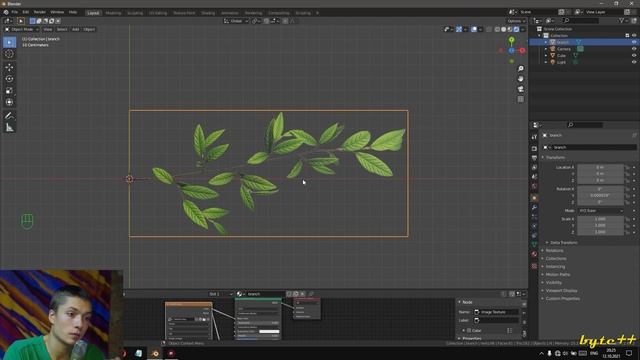Select the Cube object in outliner
The width and height of the screenshot is (640, 360).
(x=561, y=56)
